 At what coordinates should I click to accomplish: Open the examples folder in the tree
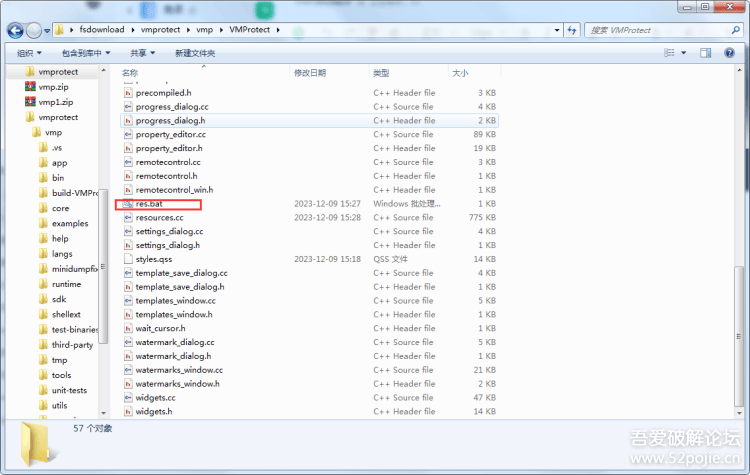coord(64,223)
